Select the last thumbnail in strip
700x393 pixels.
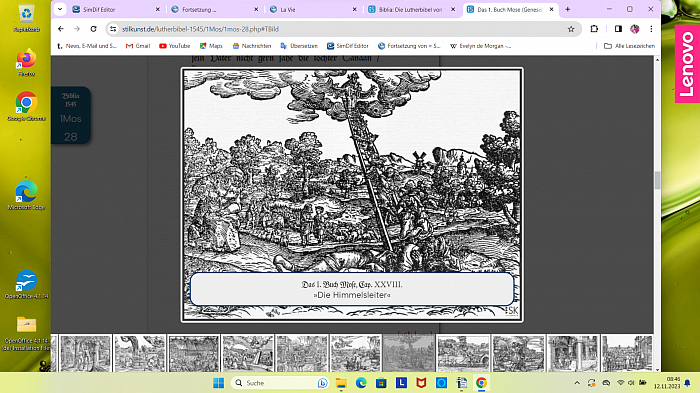coord(627,353)
